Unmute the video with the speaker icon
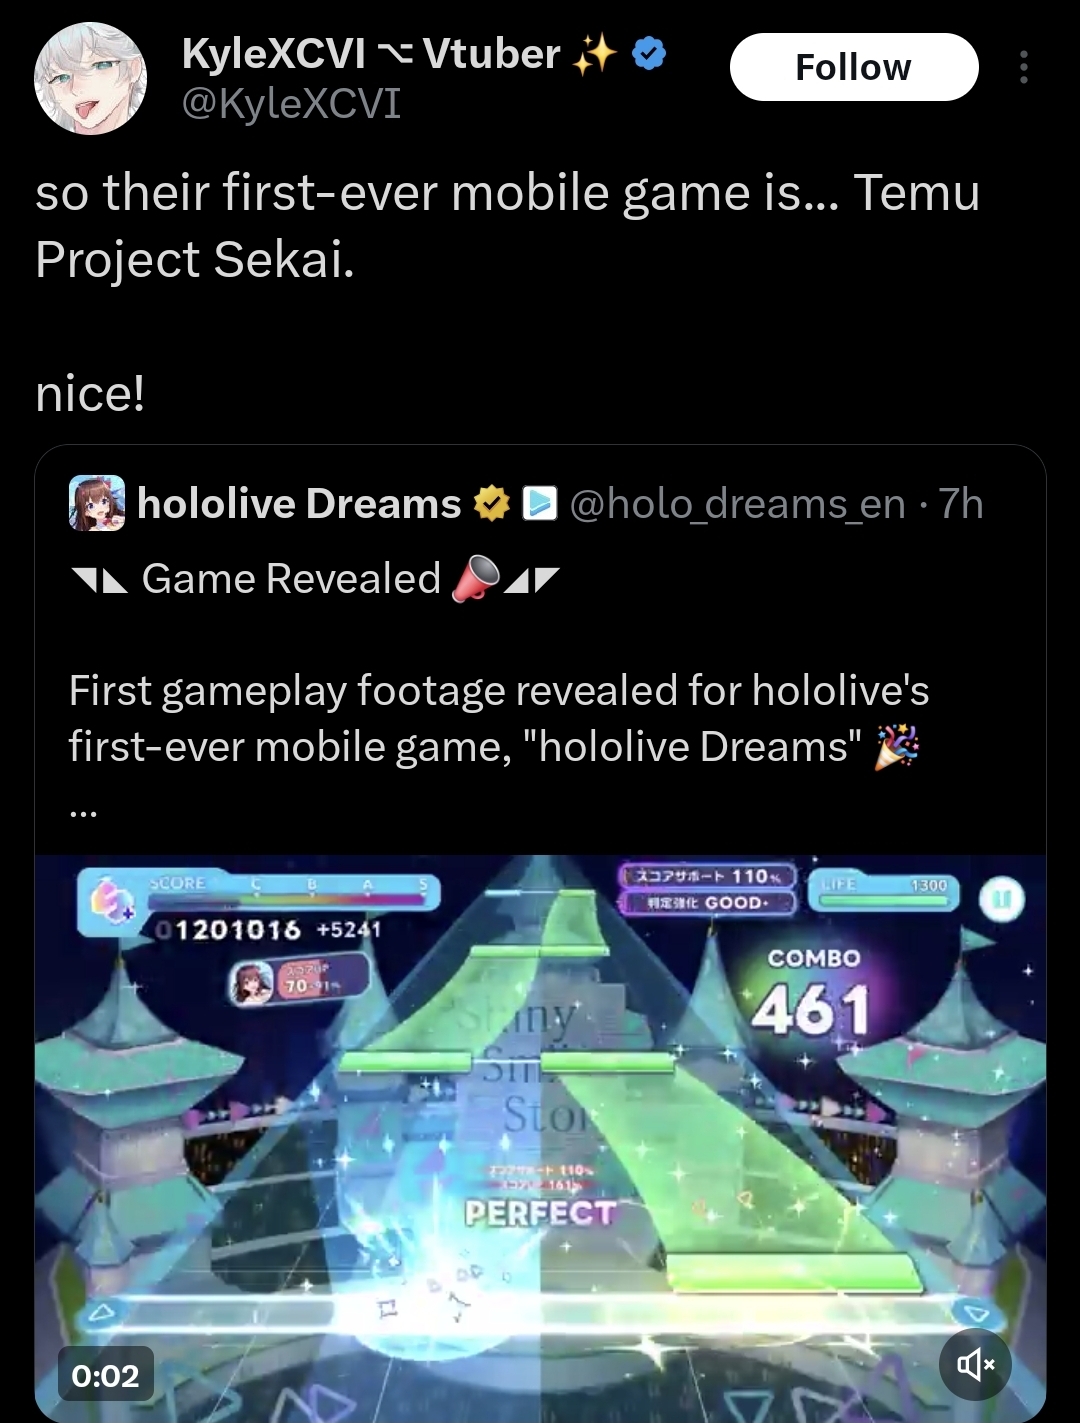1080x1423 pixels. 975,1364
